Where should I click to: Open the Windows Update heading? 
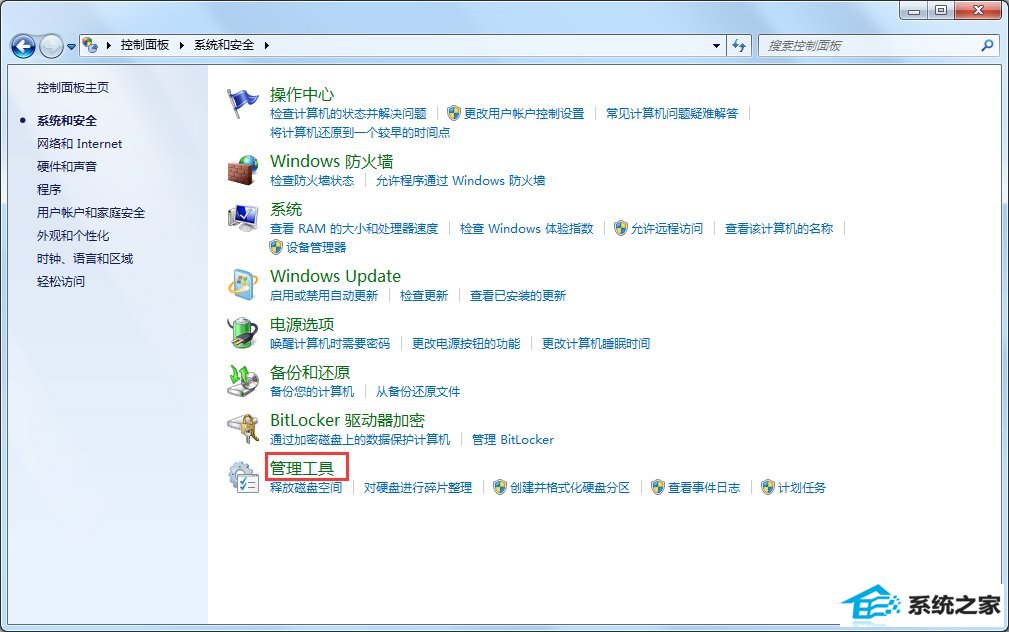coord(335,276)
